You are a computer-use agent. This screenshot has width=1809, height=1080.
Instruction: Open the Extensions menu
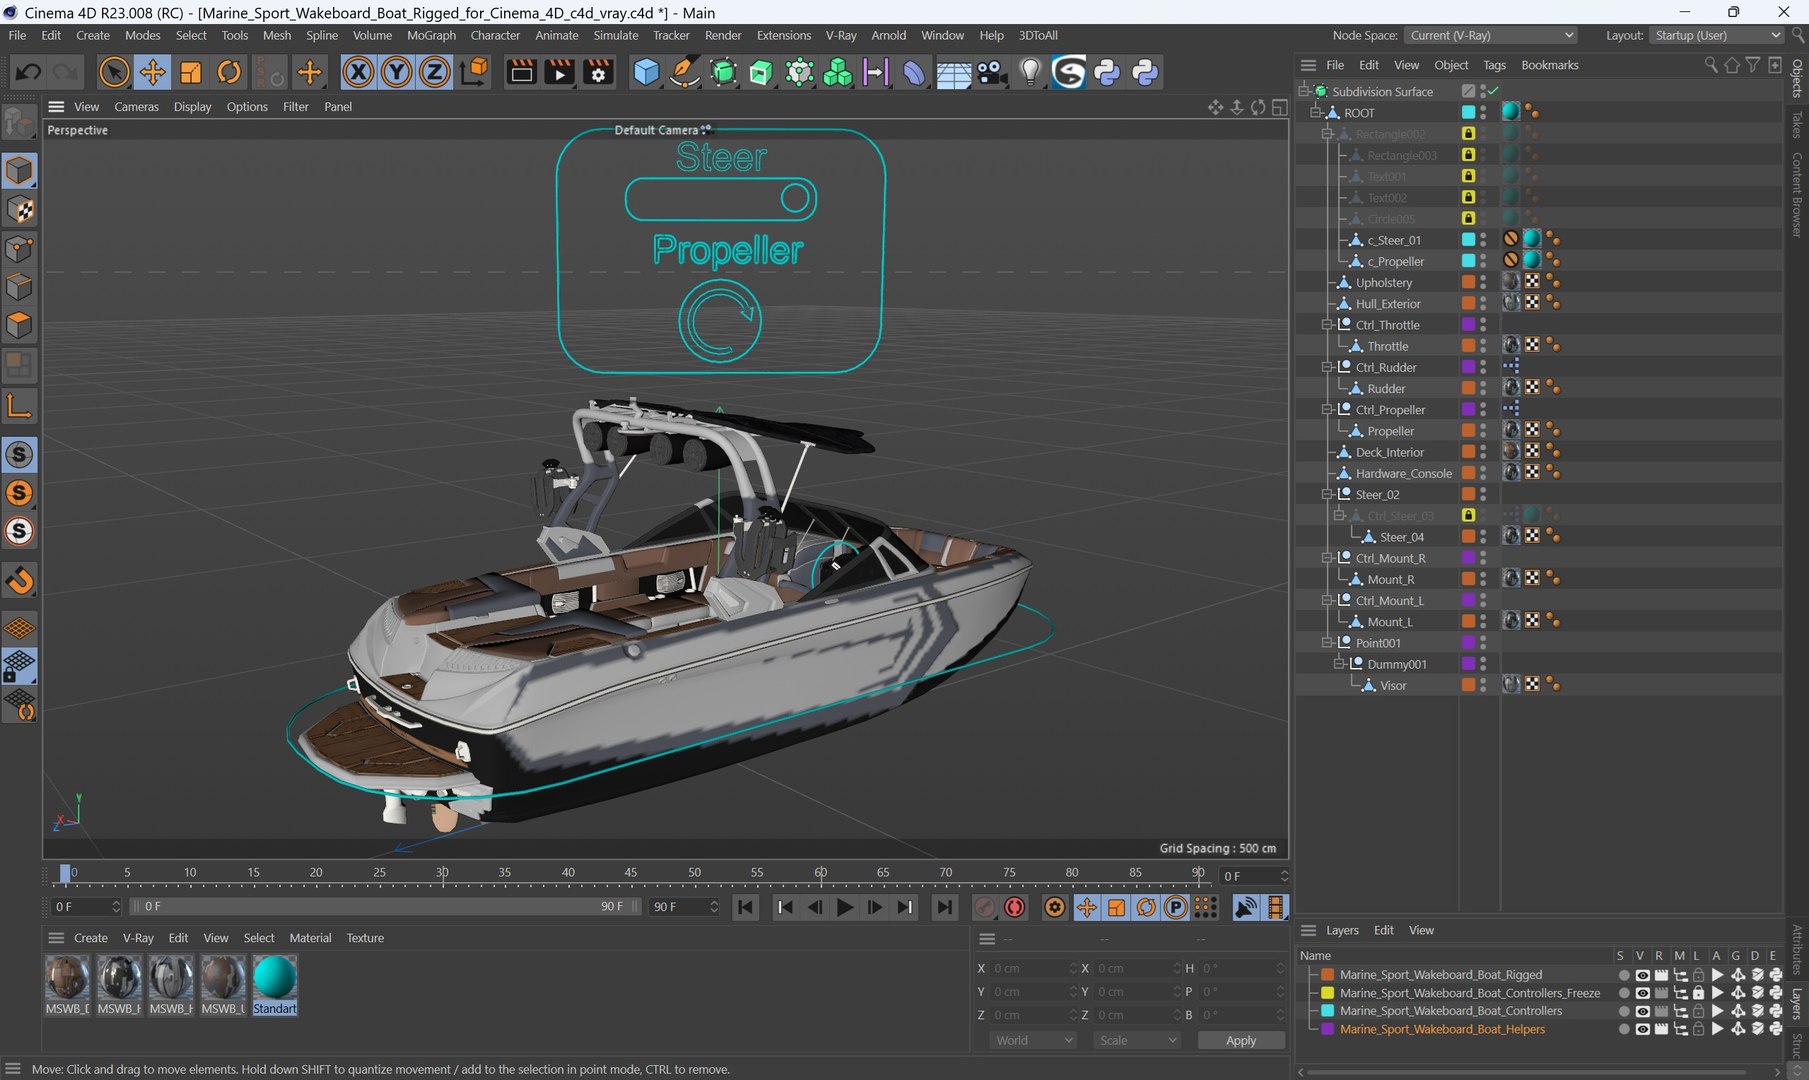[x=783, y=35]
